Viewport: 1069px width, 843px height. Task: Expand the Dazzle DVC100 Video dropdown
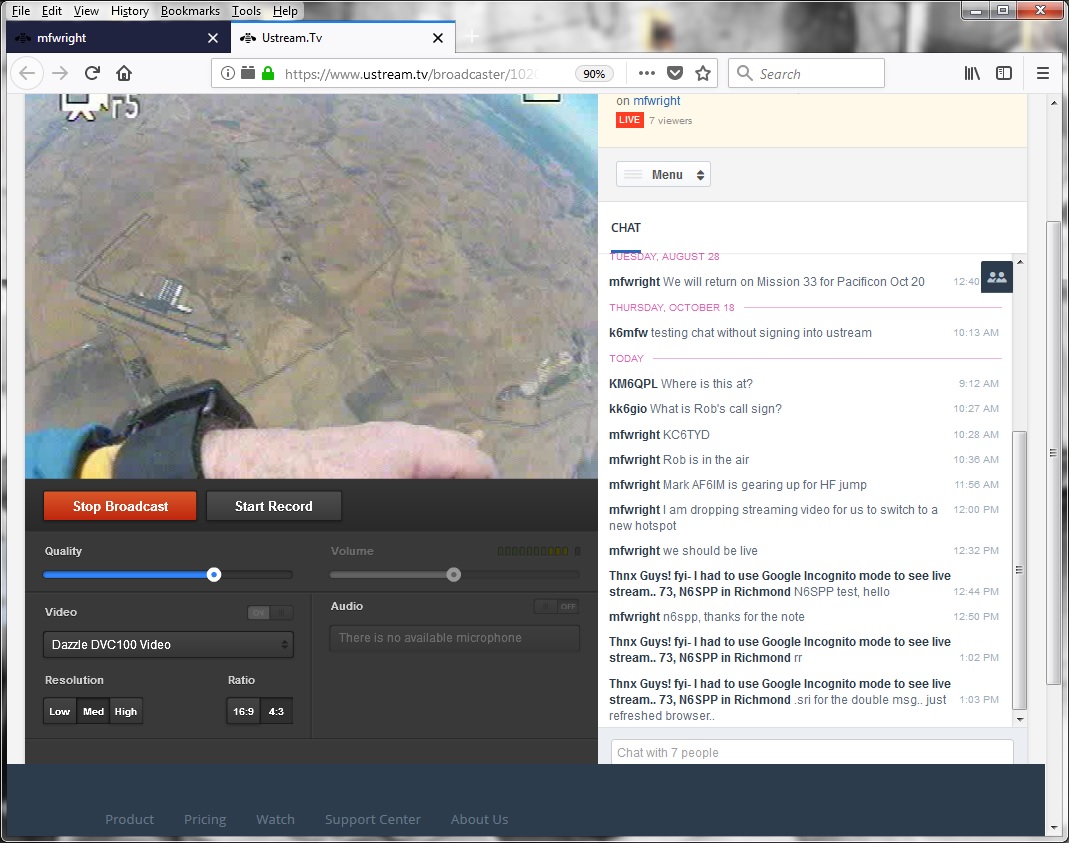point(168,645)
